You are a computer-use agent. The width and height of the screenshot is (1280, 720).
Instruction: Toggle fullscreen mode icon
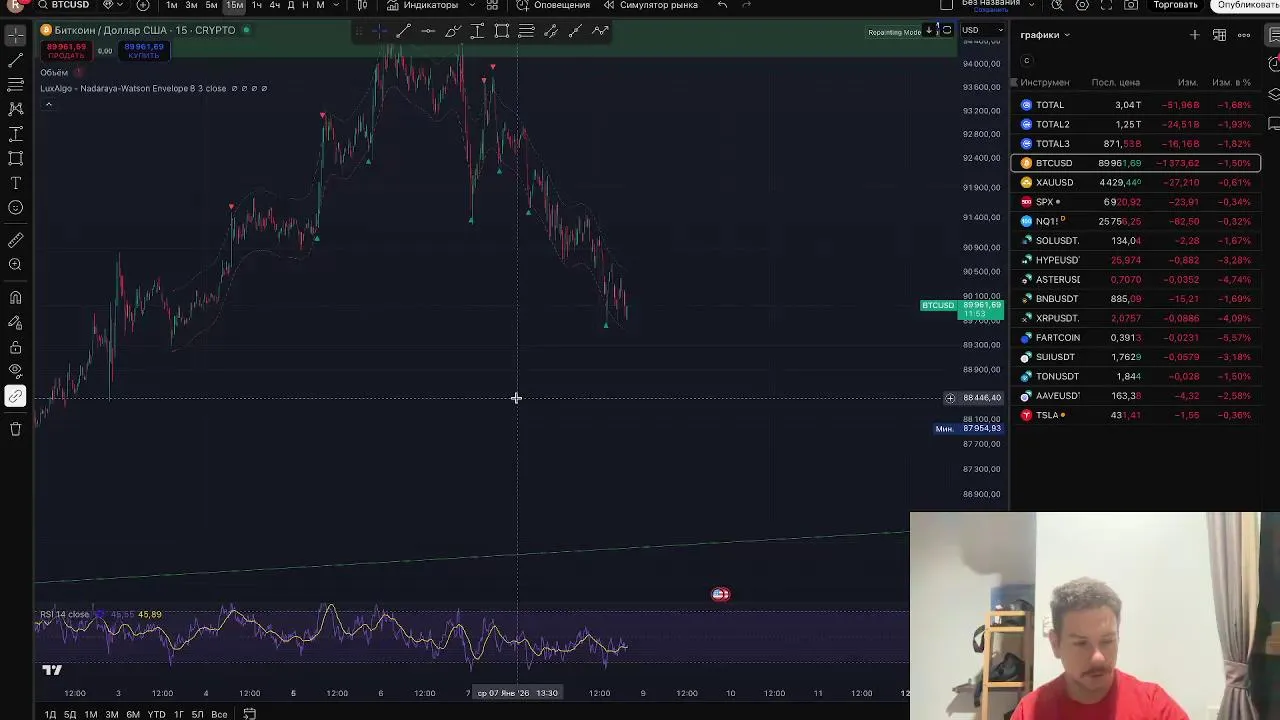pos(1107,5)
